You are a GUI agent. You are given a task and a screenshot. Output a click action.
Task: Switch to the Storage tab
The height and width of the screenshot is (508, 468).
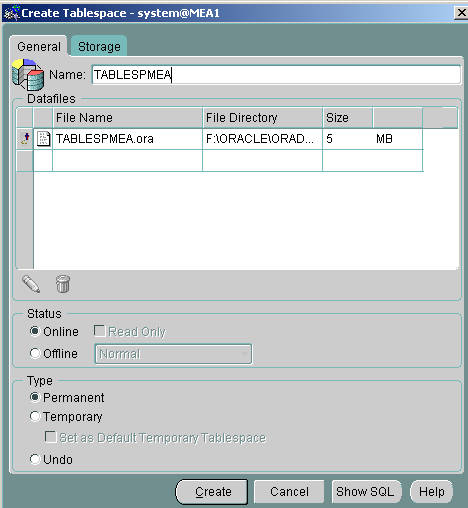tap(99, 46)
